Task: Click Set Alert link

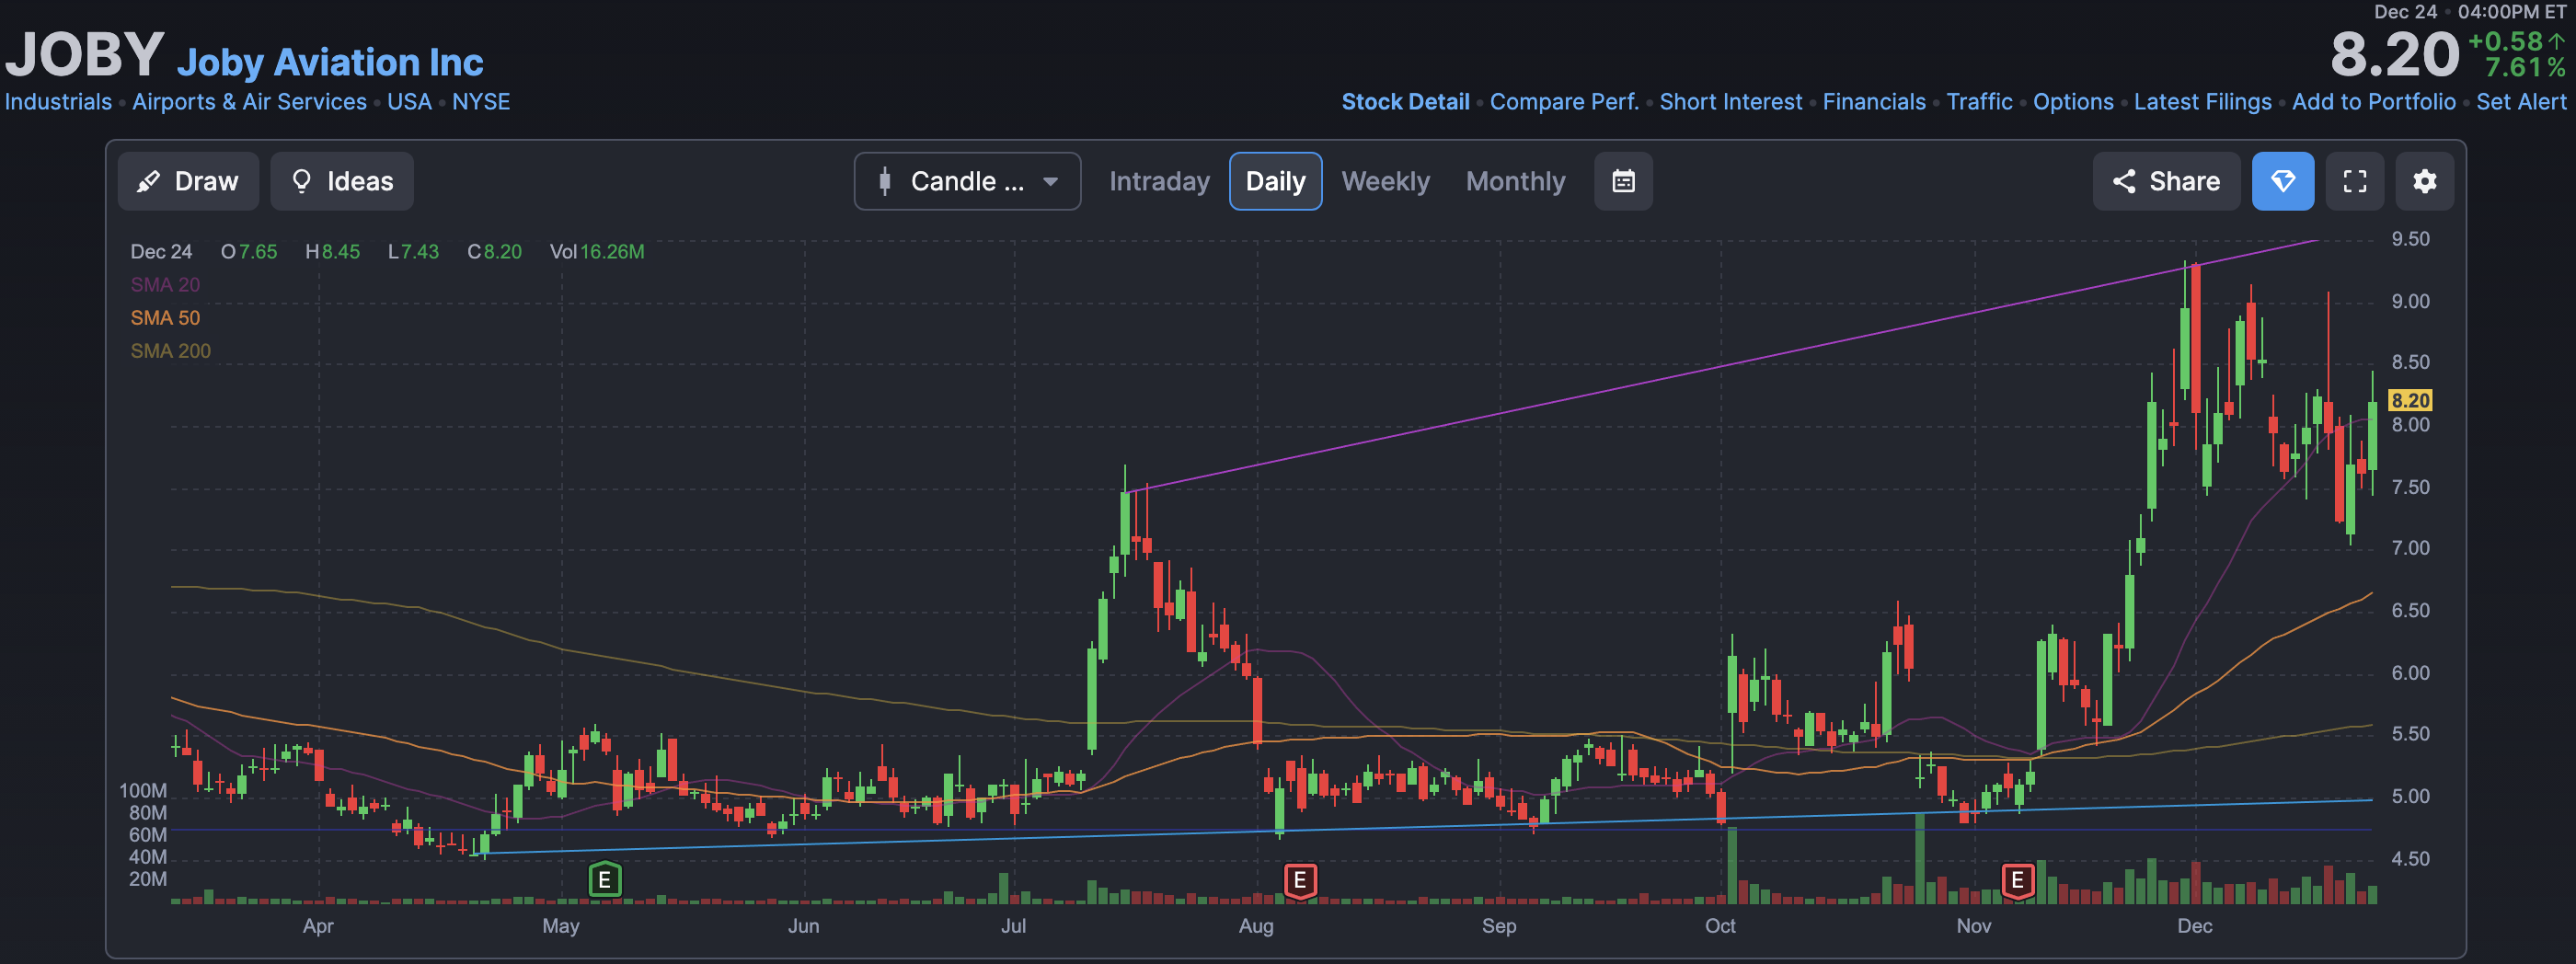Action: point(2520,102)
